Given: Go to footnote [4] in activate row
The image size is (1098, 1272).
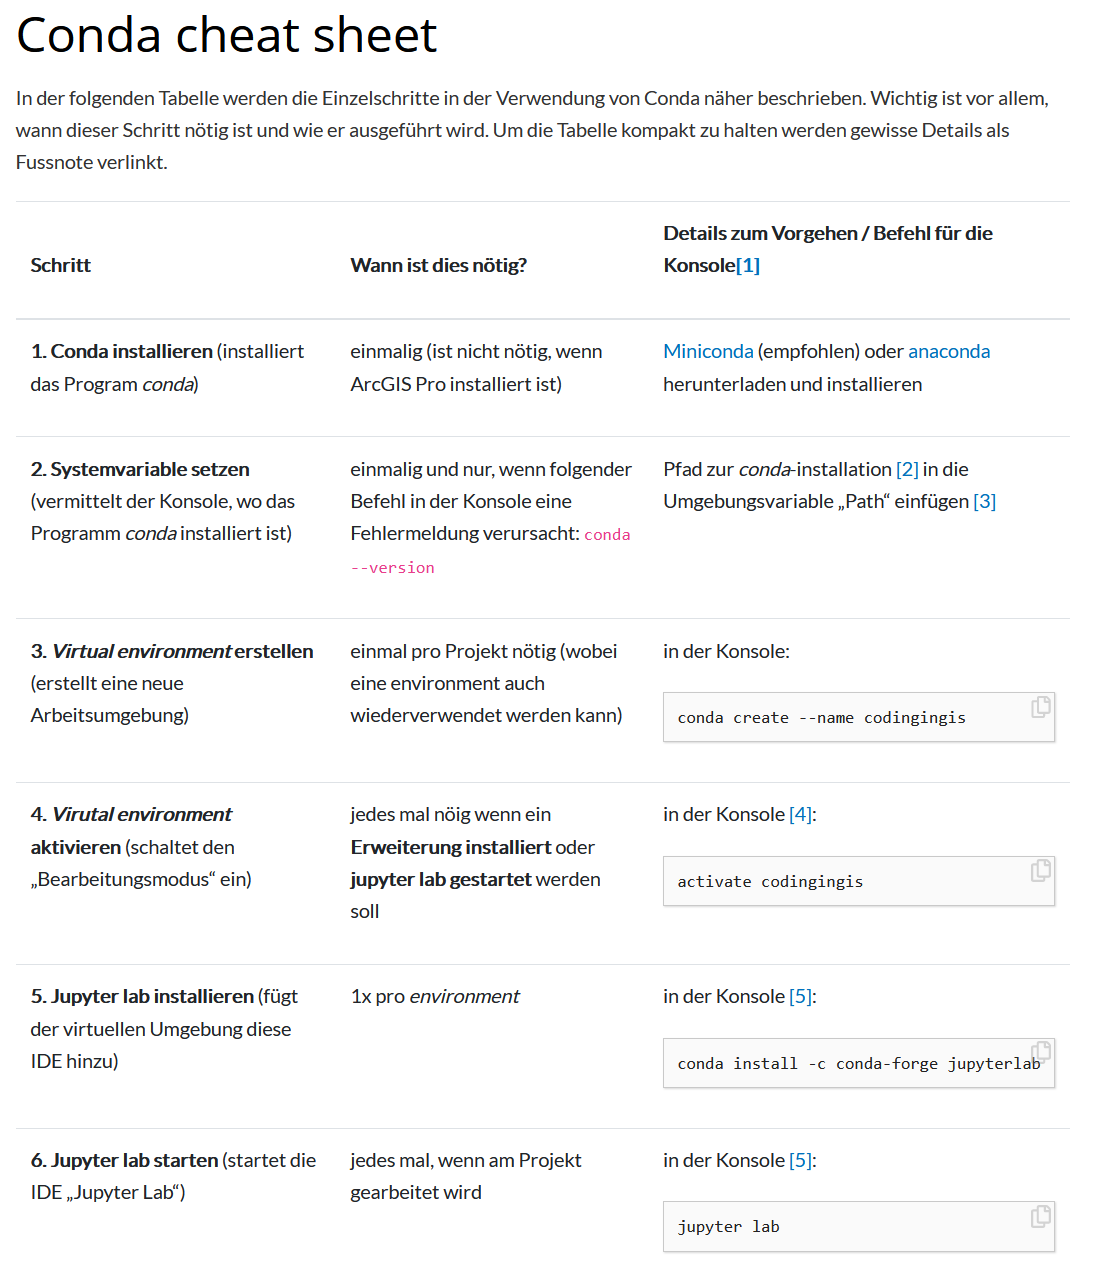Looking at the screenshot, I should click(800, 814).
